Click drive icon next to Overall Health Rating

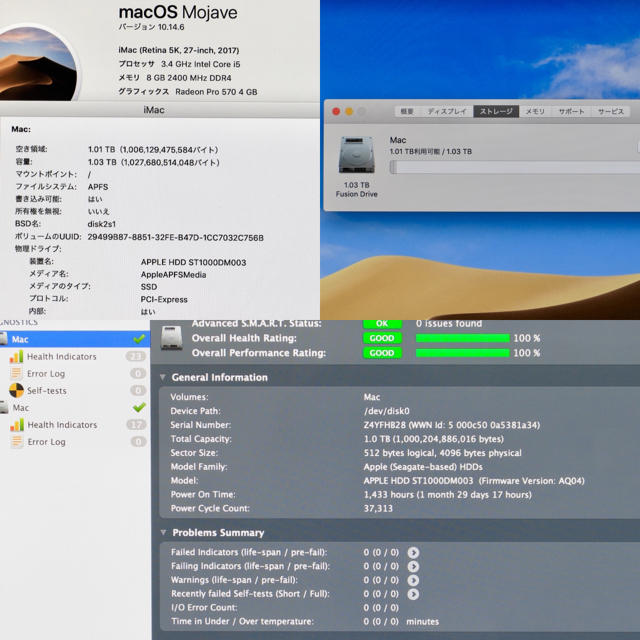pos(171,338)
